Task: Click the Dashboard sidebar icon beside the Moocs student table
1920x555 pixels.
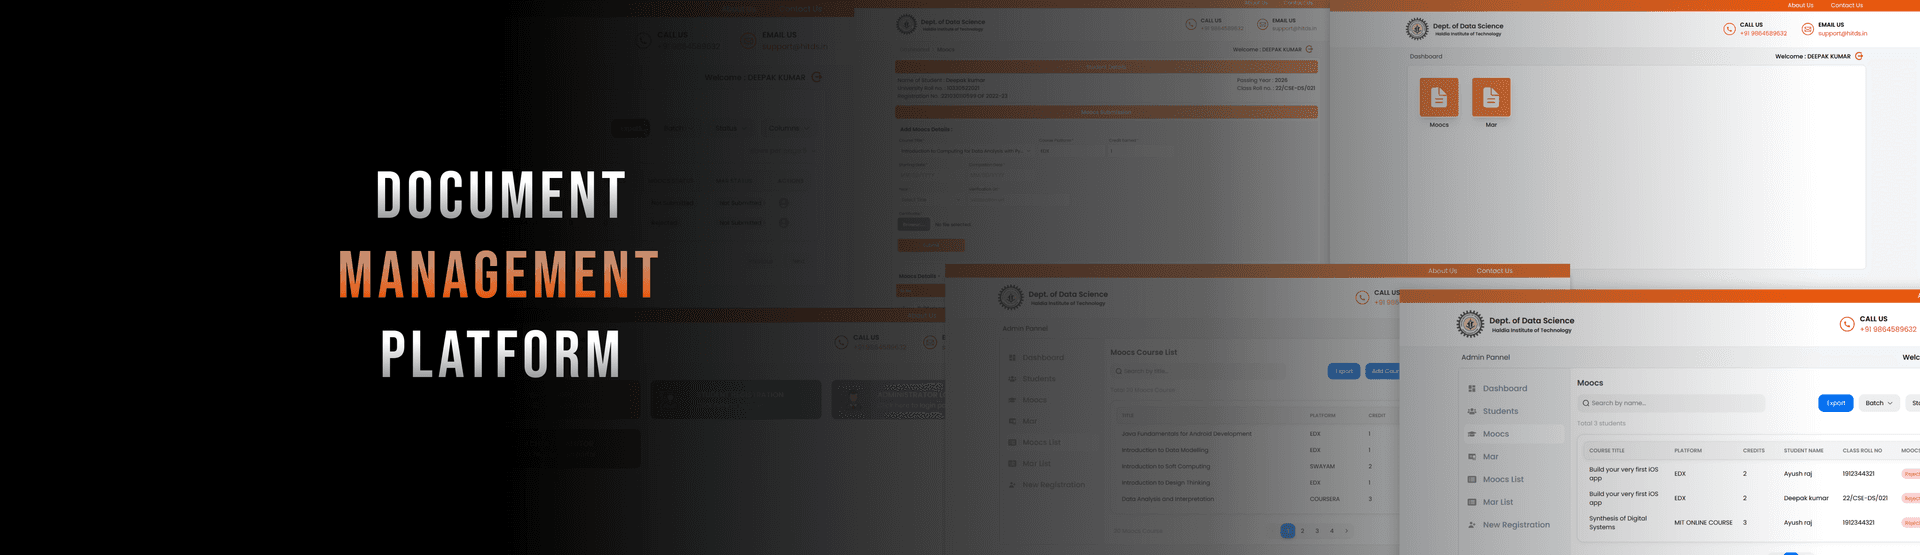Action: tap(1472, 389)
